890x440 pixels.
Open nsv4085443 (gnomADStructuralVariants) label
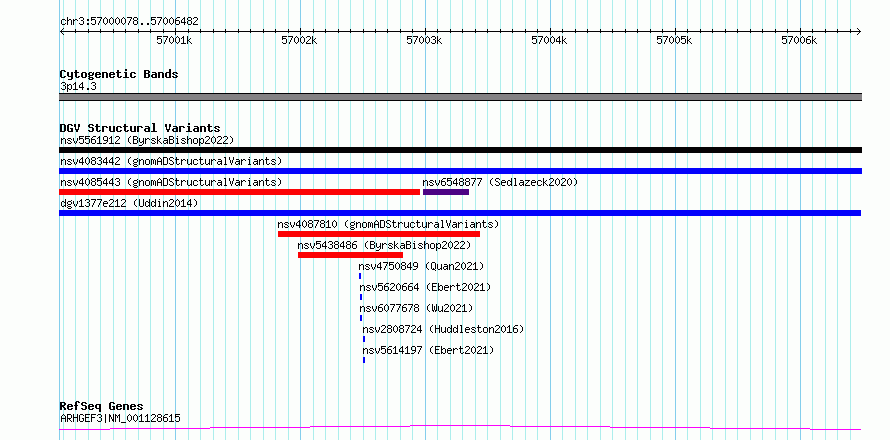[171, 182]
